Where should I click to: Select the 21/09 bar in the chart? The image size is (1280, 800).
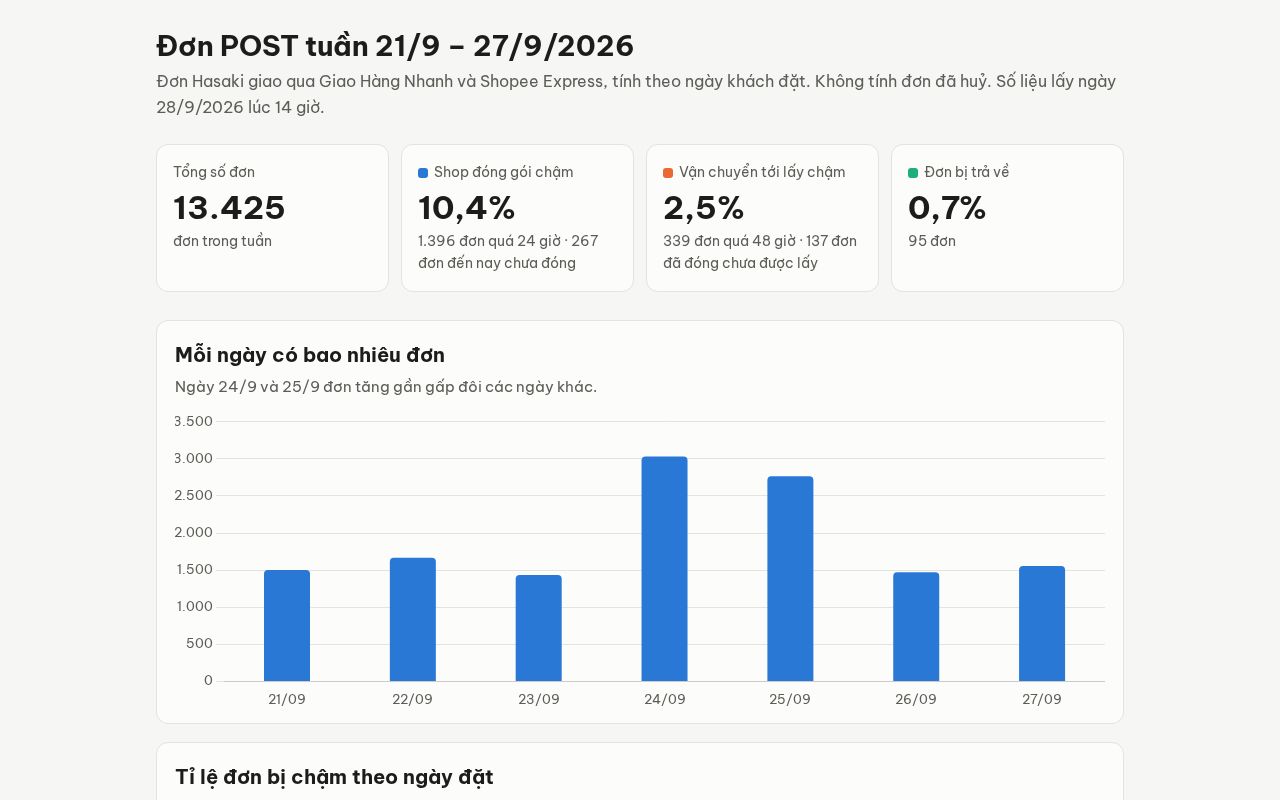[x=287, y=626]
